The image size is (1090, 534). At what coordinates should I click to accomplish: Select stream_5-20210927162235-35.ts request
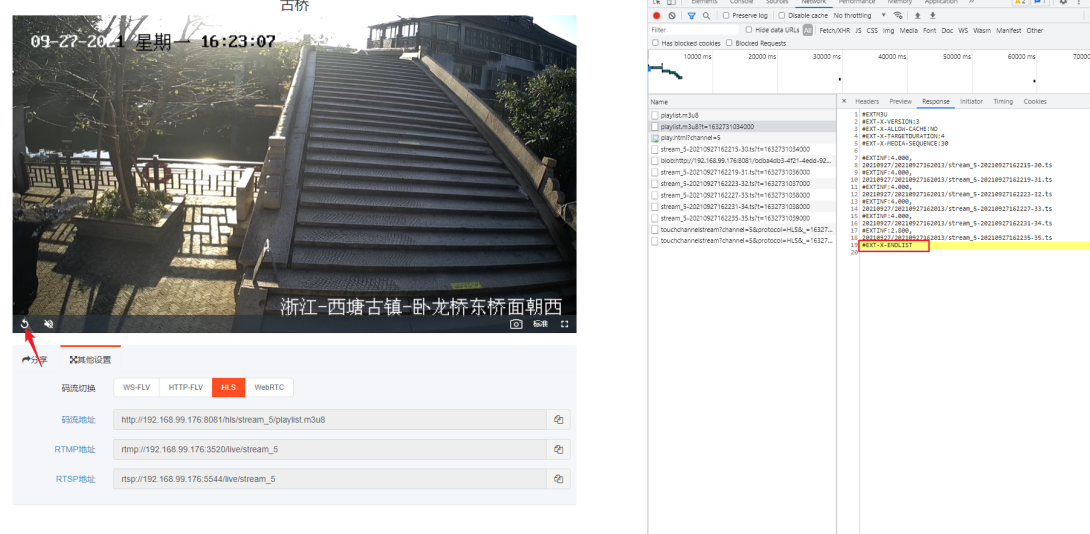click(742, 218)
